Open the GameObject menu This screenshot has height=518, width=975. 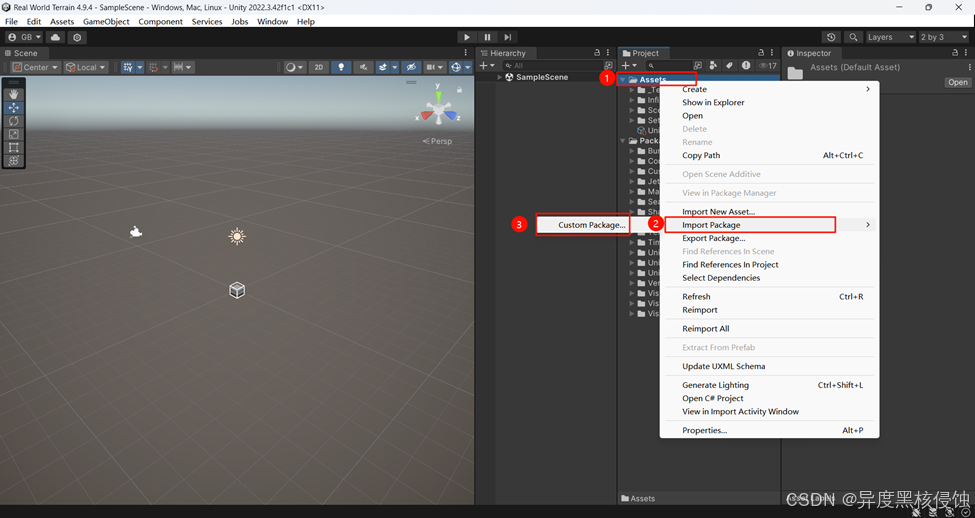[106, 21]
